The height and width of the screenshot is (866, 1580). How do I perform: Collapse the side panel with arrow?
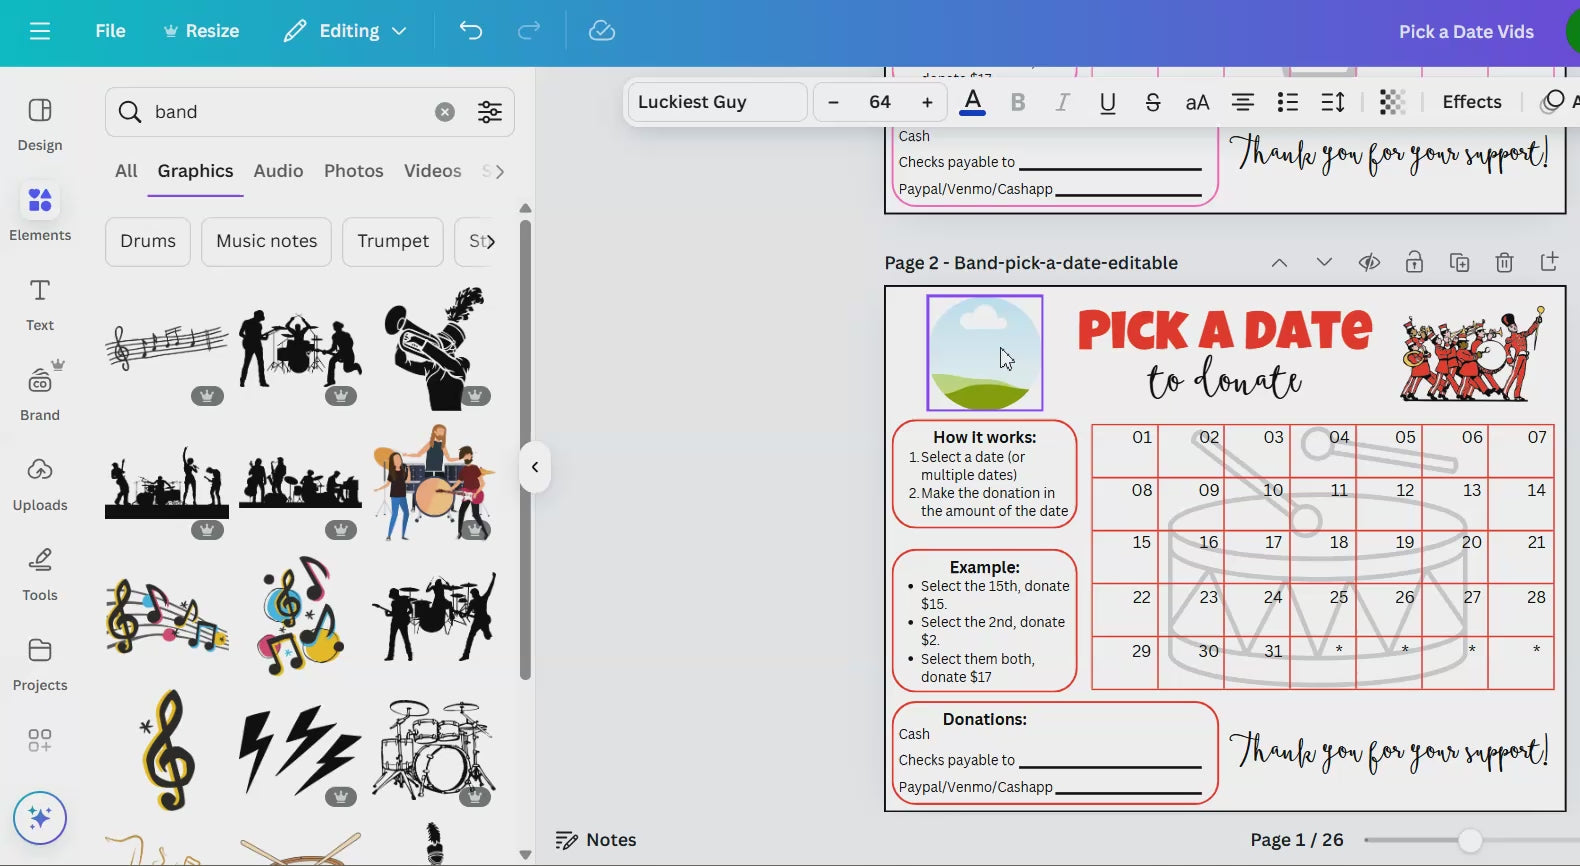[x=535, y=467]
